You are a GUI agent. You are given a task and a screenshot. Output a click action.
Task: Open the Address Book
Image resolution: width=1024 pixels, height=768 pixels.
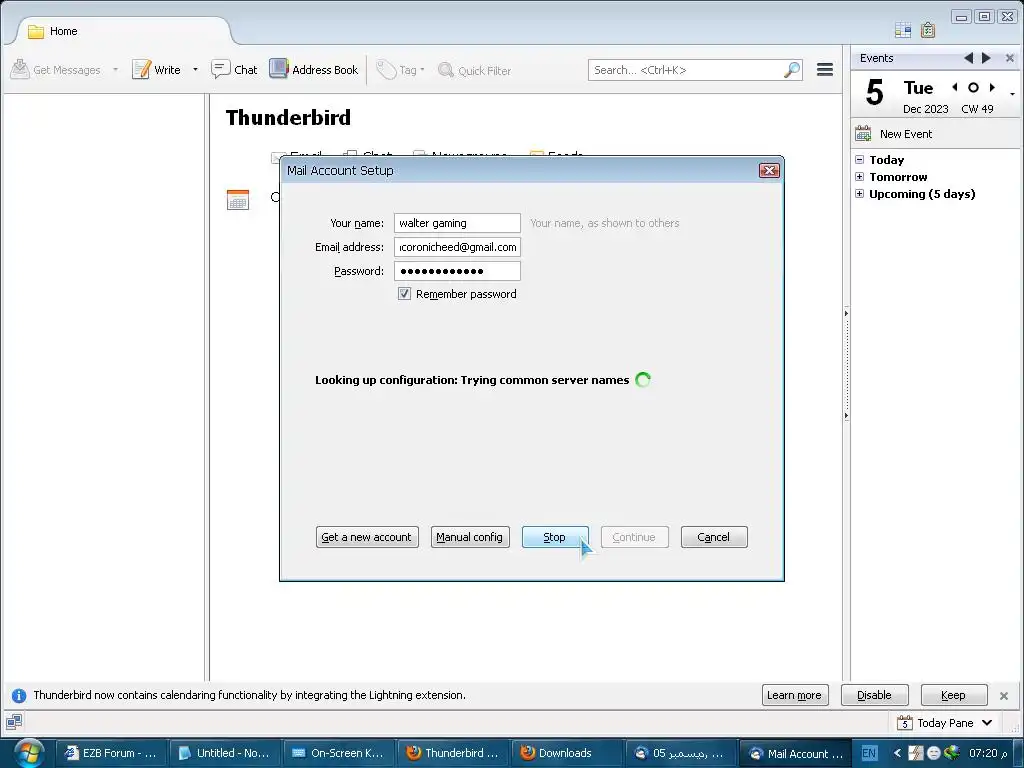(313, 69)
